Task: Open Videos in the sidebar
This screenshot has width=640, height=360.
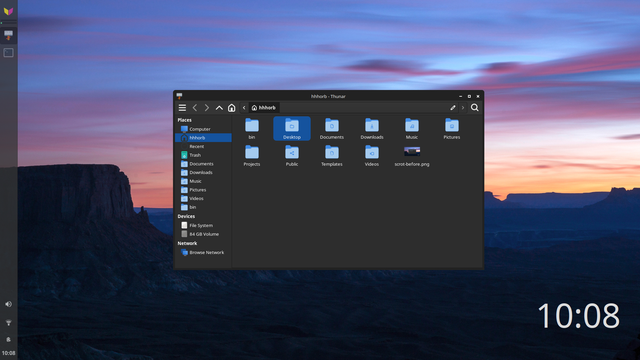Action: click(x=203, y=198)
